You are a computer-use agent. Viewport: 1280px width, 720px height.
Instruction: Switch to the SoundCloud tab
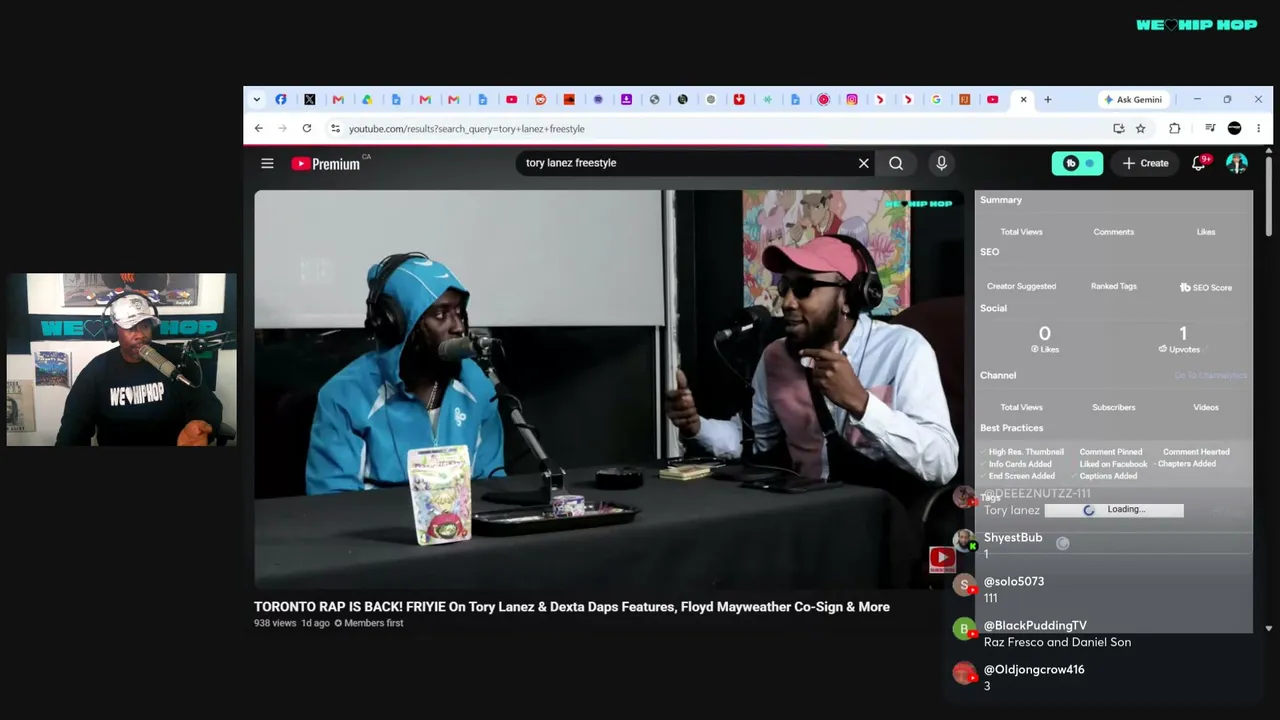[569, 99]
